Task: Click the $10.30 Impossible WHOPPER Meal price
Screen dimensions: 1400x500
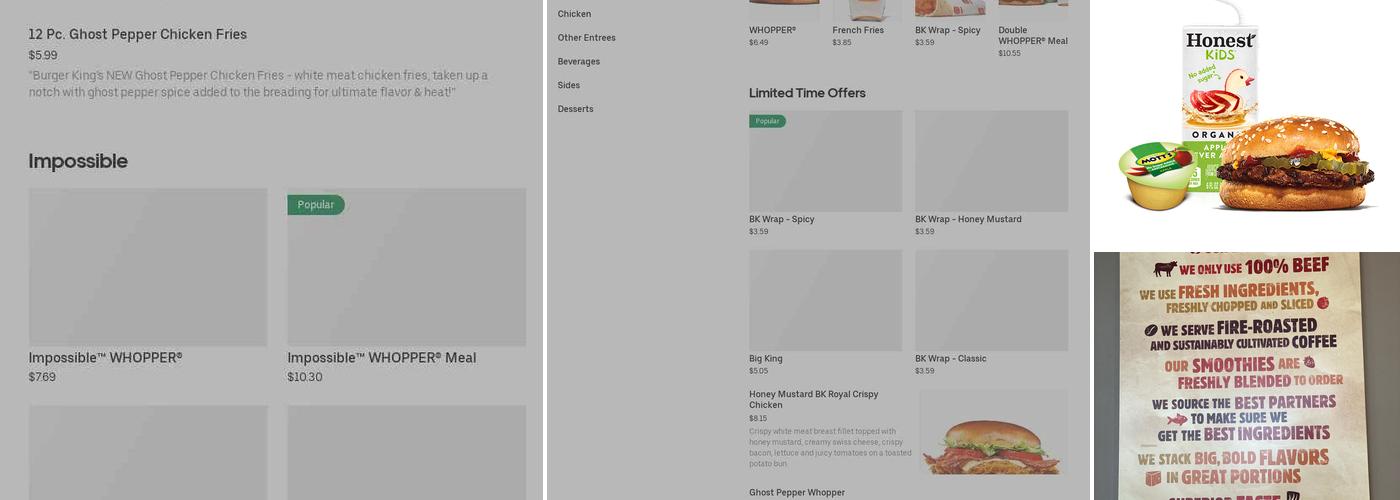Action: pos(305,377)
